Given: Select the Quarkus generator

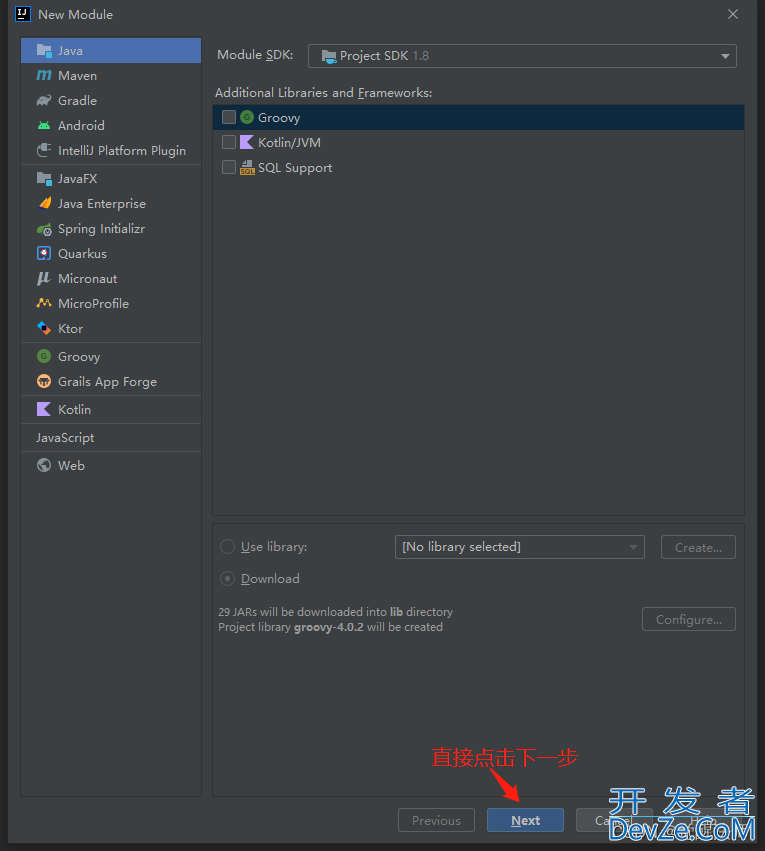Looking at the screenshot, I should [111, 253].
